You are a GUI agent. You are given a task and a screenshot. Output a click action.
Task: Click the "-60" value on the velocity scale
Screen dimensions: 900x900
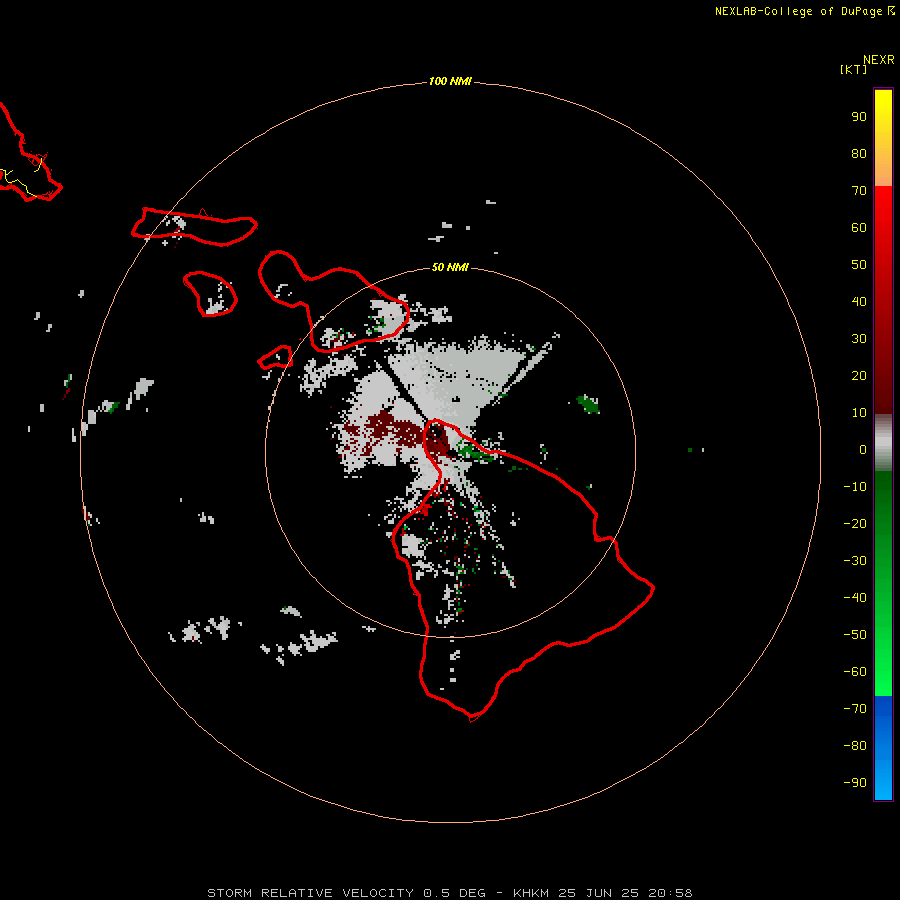(855, 672)
